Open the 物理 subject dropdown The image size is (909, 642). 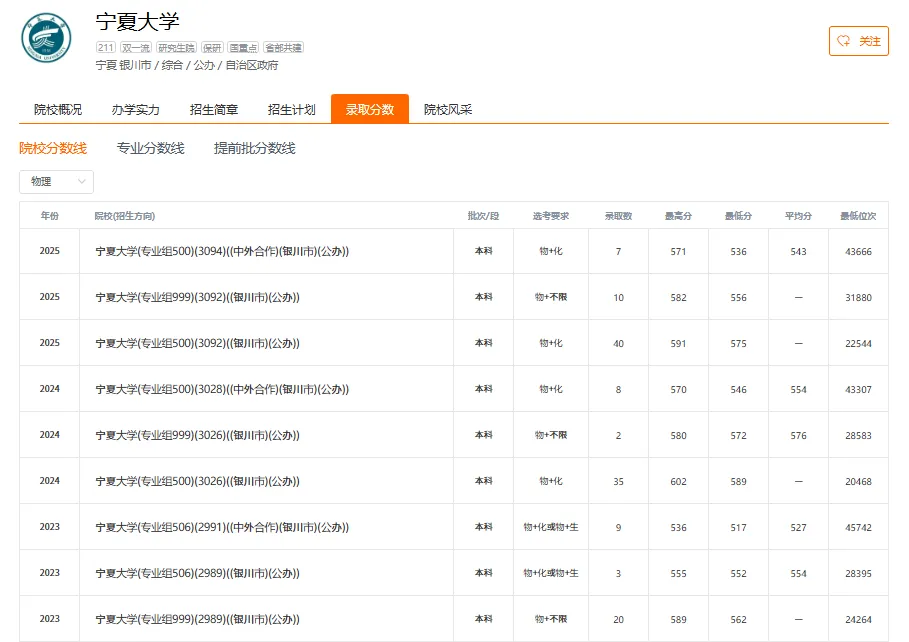pos(56,182)
